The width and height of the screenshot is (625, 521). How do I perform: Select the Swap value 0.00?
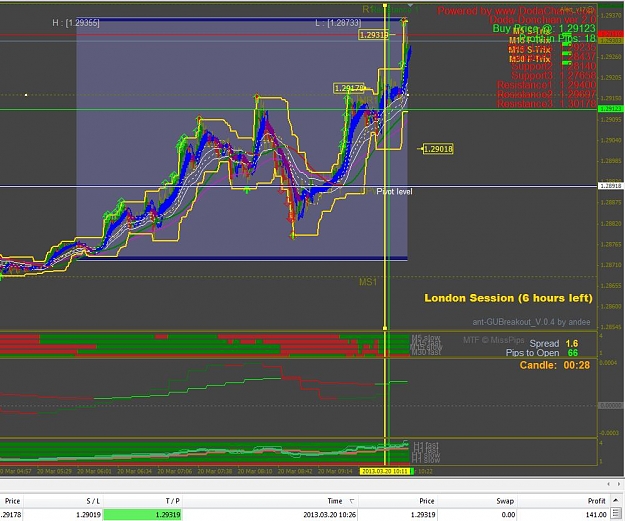click(508, 515)
